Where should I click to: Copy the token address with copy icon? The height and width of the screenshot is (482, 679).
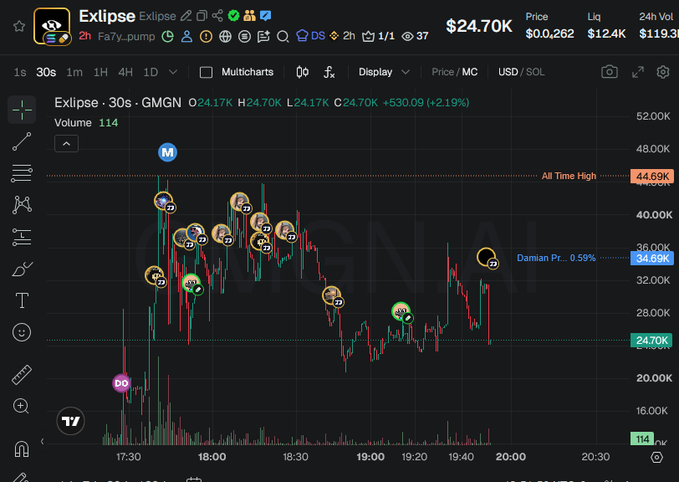click(202, 16)
